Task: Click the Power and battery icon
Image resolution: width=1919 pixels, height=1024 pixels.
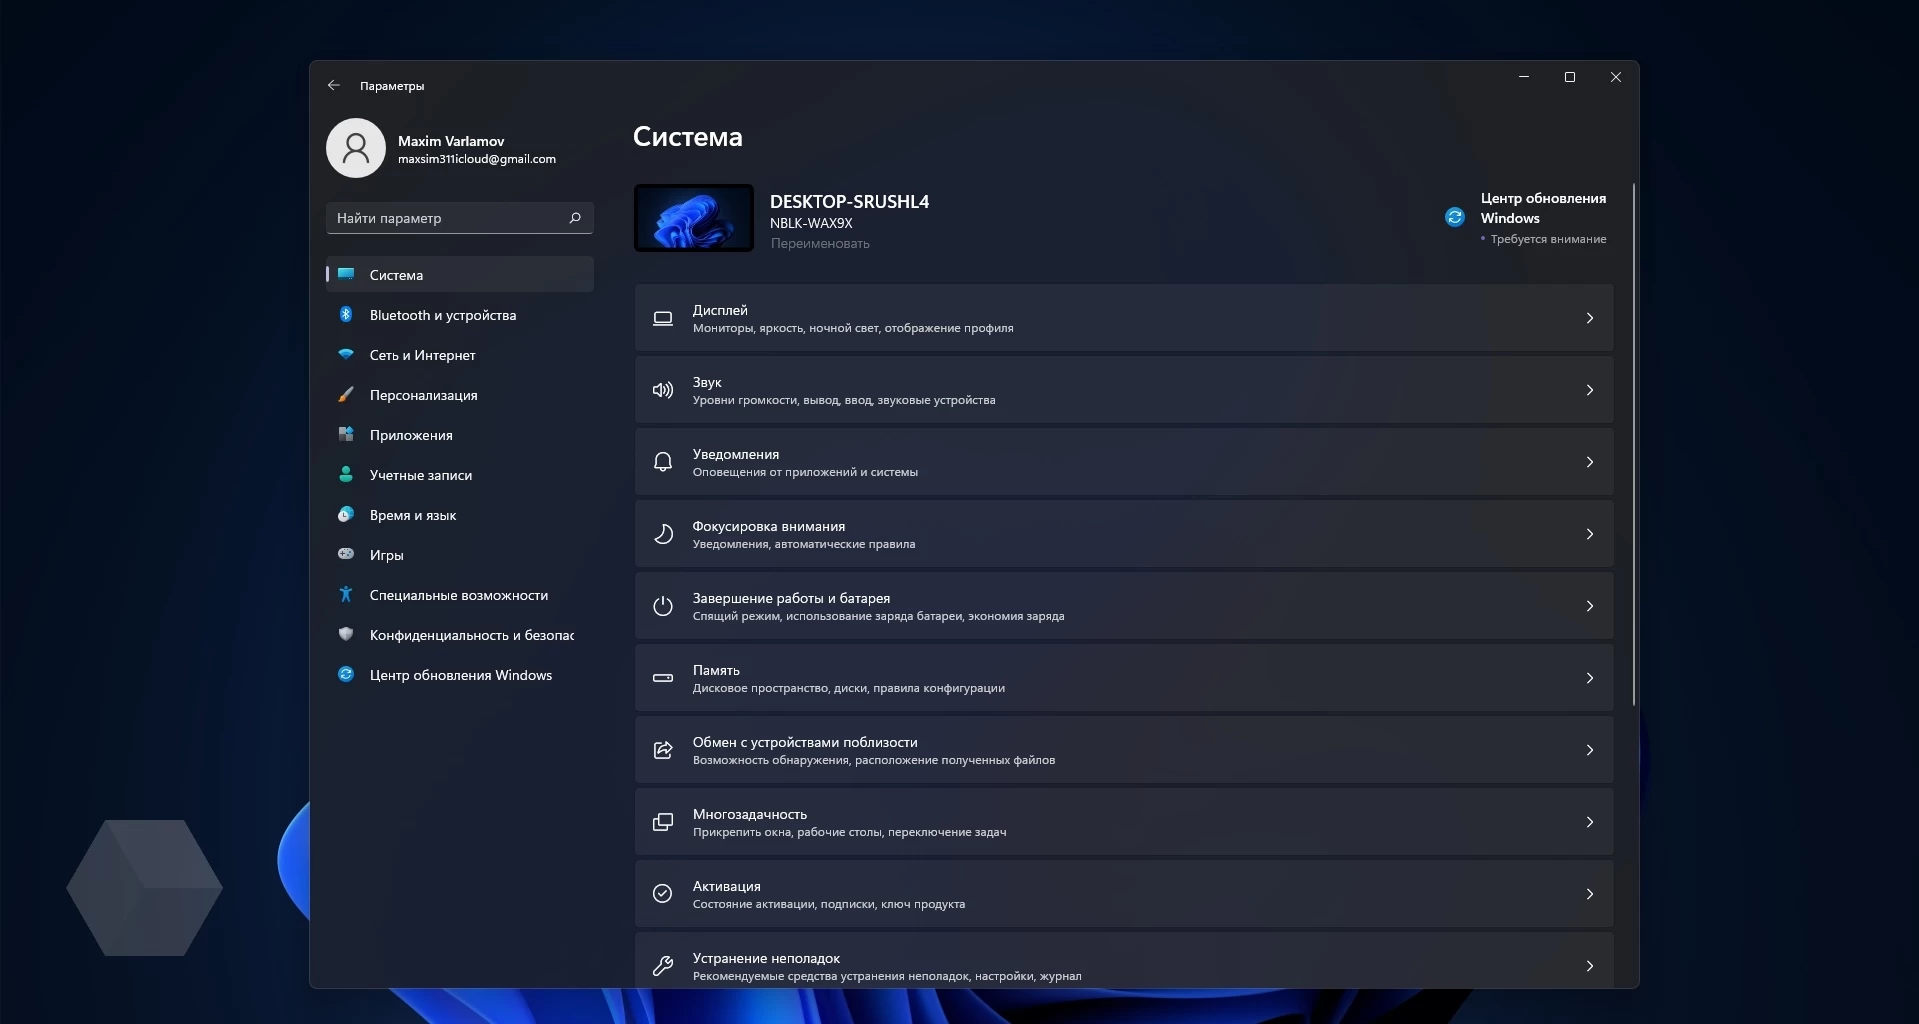Action: (663, 606)
